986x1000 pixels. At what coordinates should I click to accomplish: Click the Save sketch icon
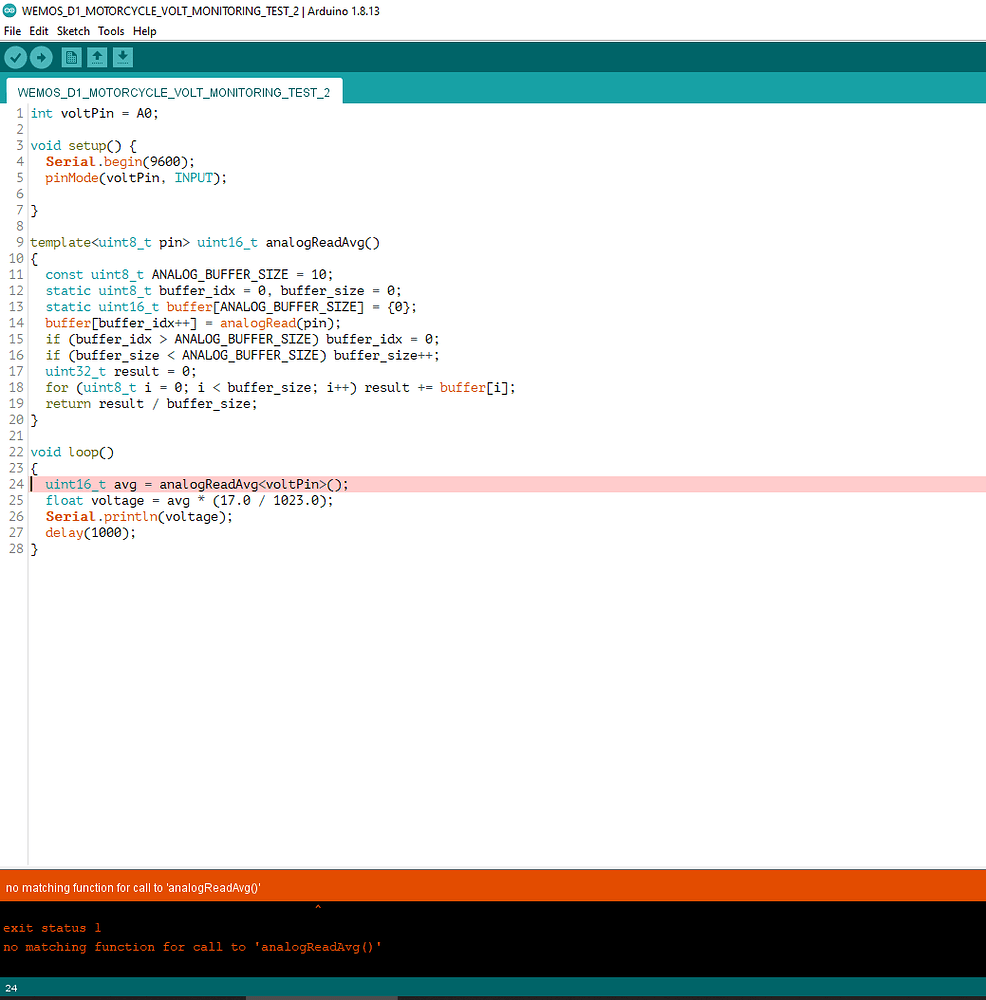tap(122, 57)
